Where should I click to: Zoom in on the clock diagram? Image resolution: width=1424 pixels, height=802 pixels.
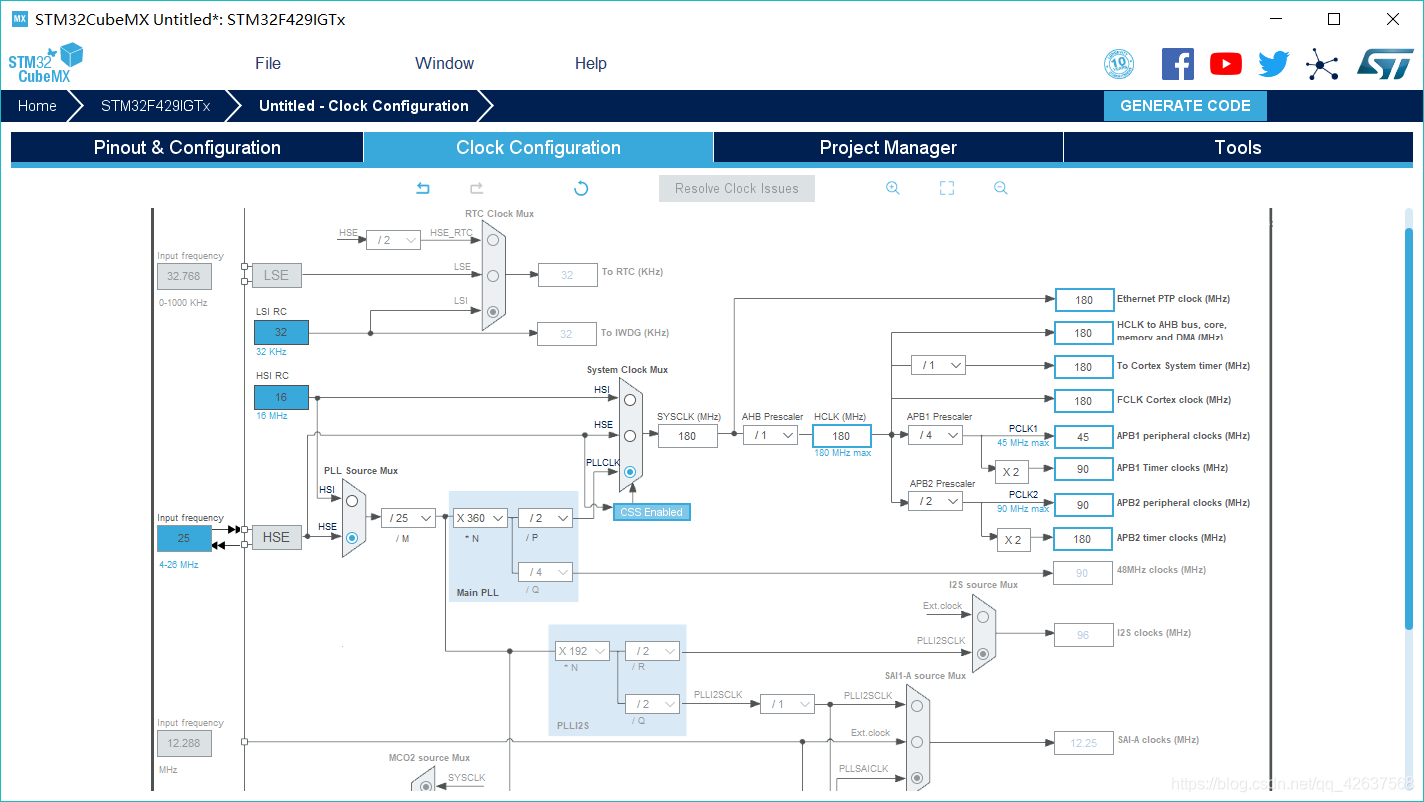(x=893, y=188)
